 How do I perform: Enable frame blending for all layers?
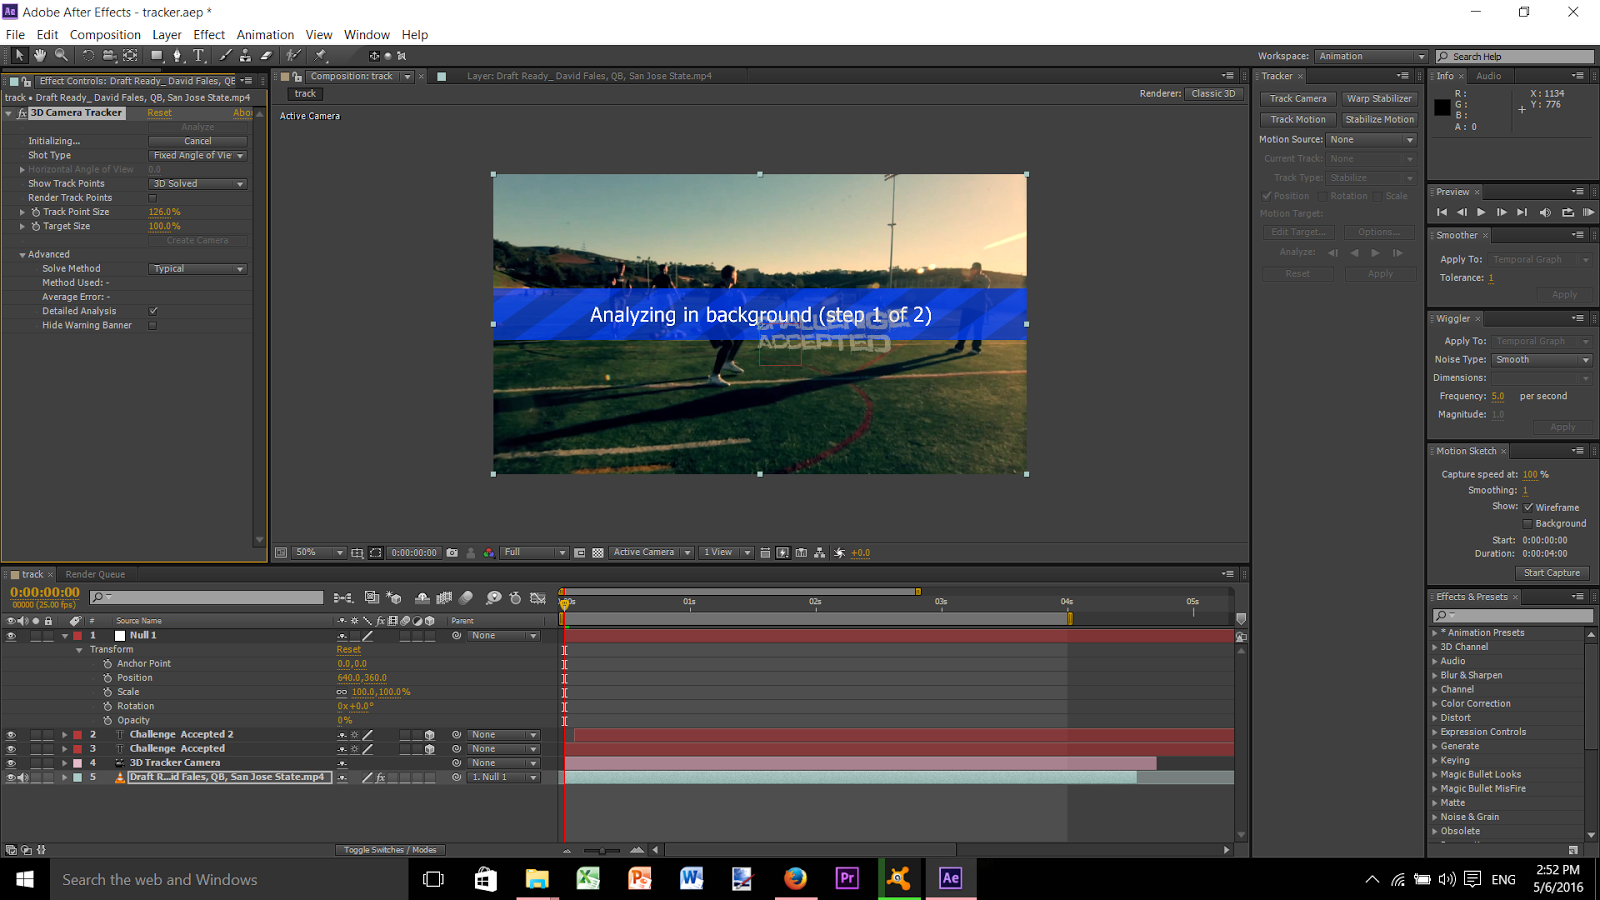coord(445,598)
